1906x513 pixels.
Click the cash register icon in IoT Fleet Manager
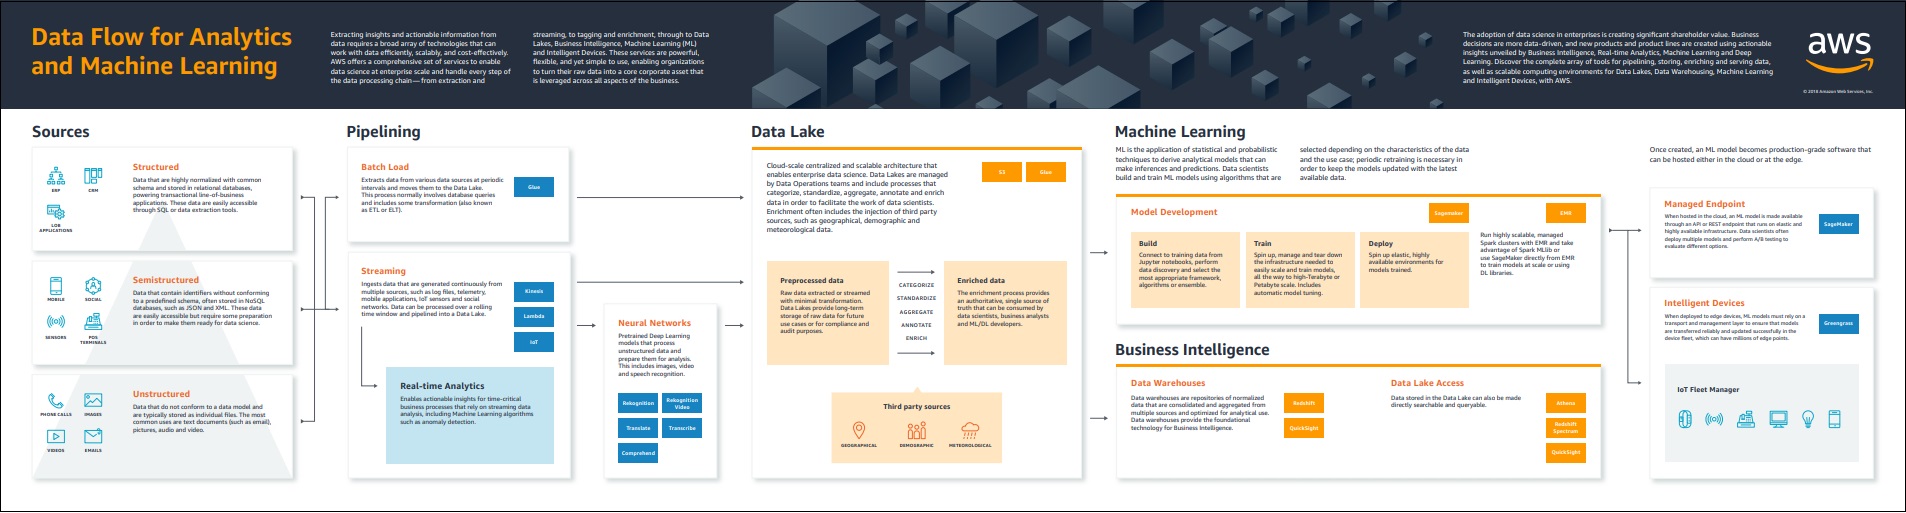click(1746, 419)
